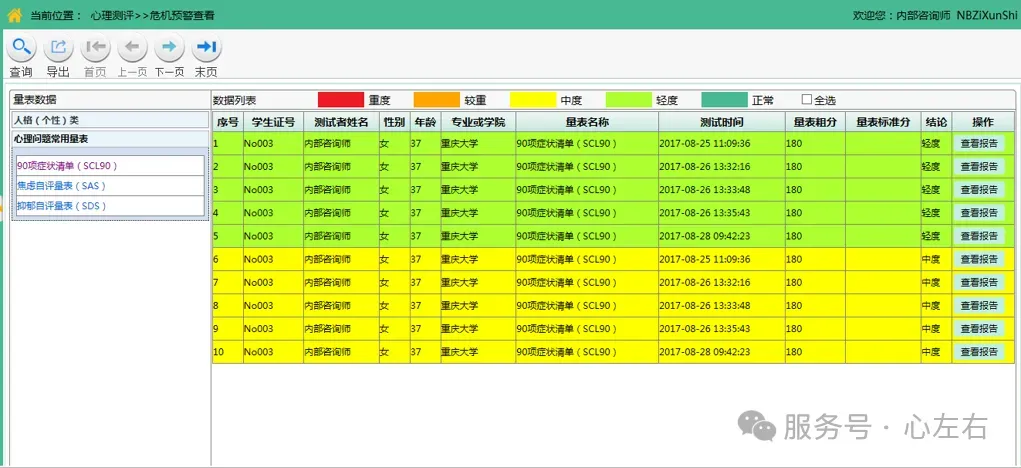Screen dimensions: 1021x468
Task: View report for row 6
Action: 979,259
